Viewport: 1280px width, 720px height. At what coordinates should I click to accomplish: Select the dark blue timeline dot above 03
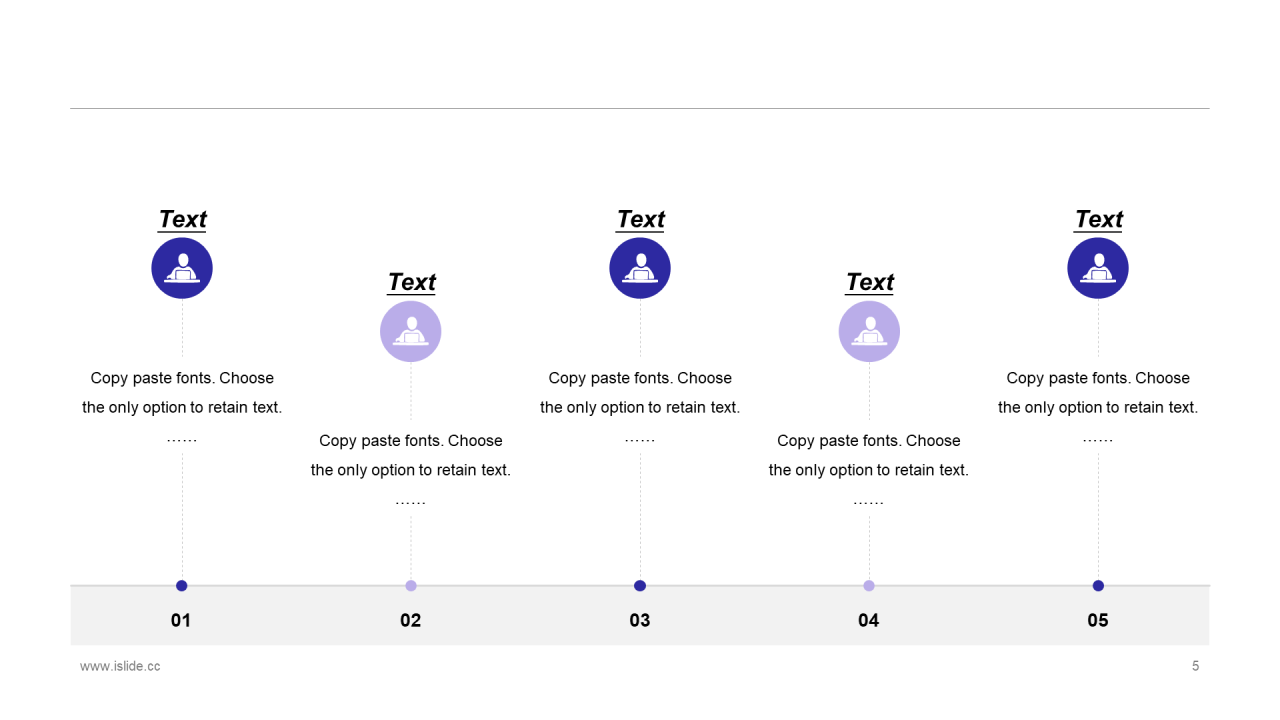[640, 586]
